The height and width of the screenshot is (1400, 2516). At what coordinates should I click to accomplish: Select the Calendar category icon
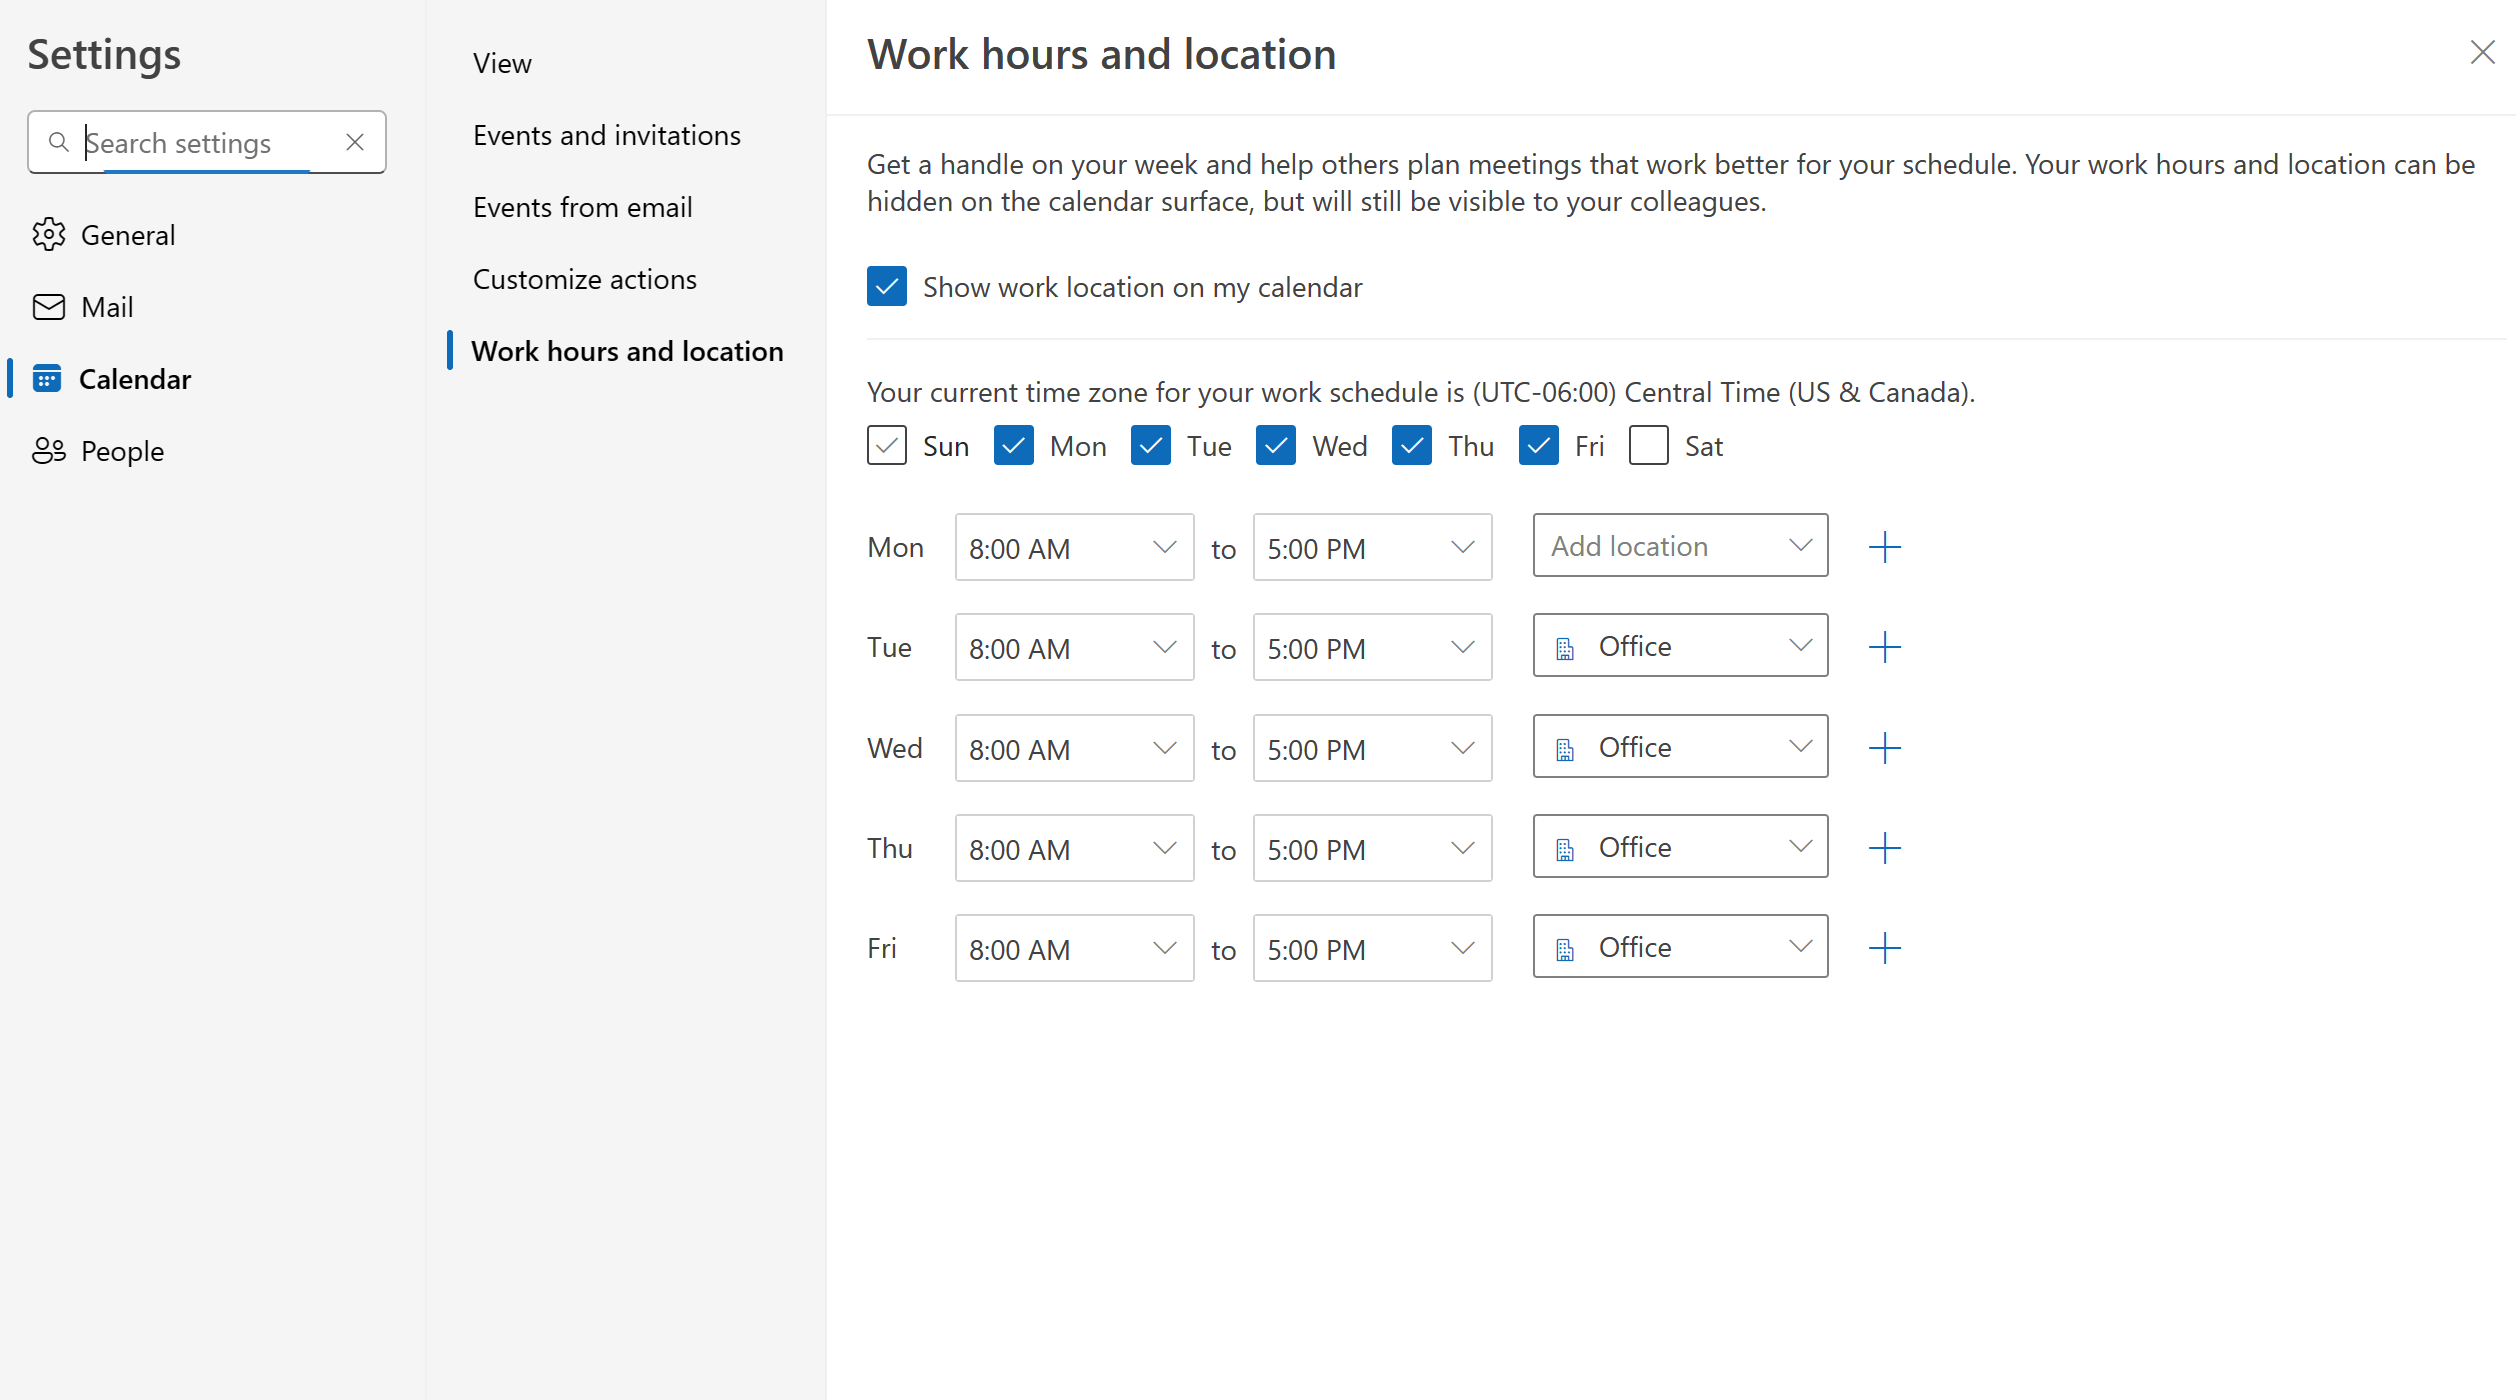pyautogui.click(x=47, y=379)
